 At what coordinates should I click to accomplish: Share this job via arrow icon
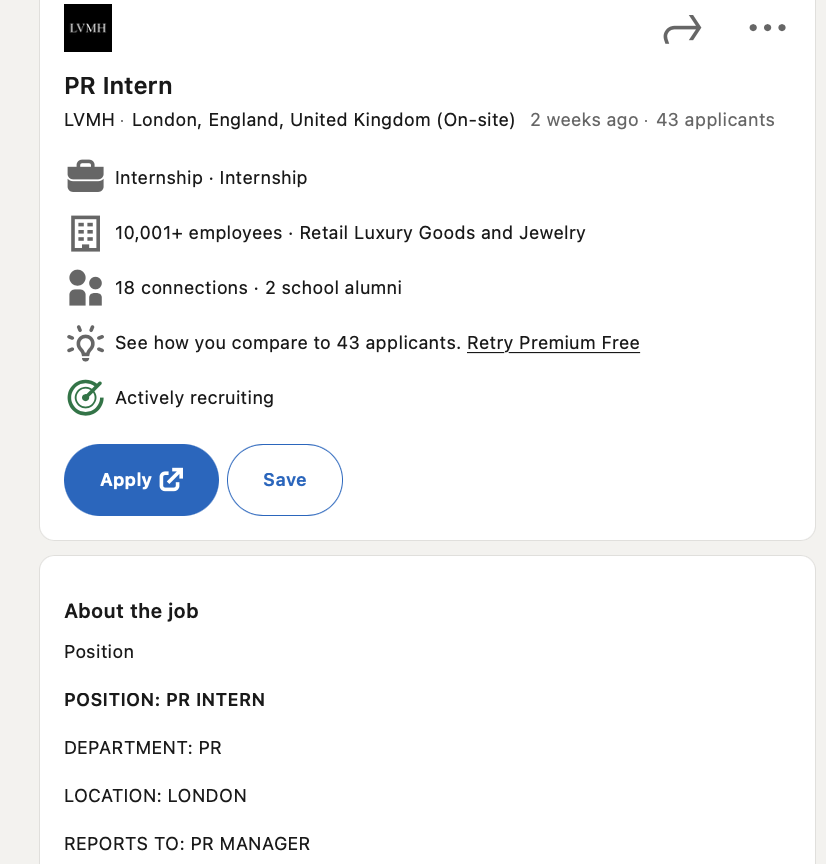click(682, 29)
